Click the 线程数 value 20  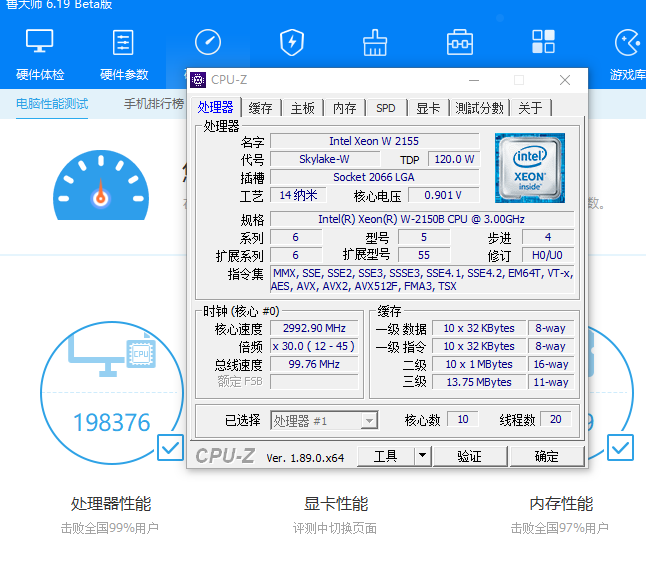pos(555,419)
